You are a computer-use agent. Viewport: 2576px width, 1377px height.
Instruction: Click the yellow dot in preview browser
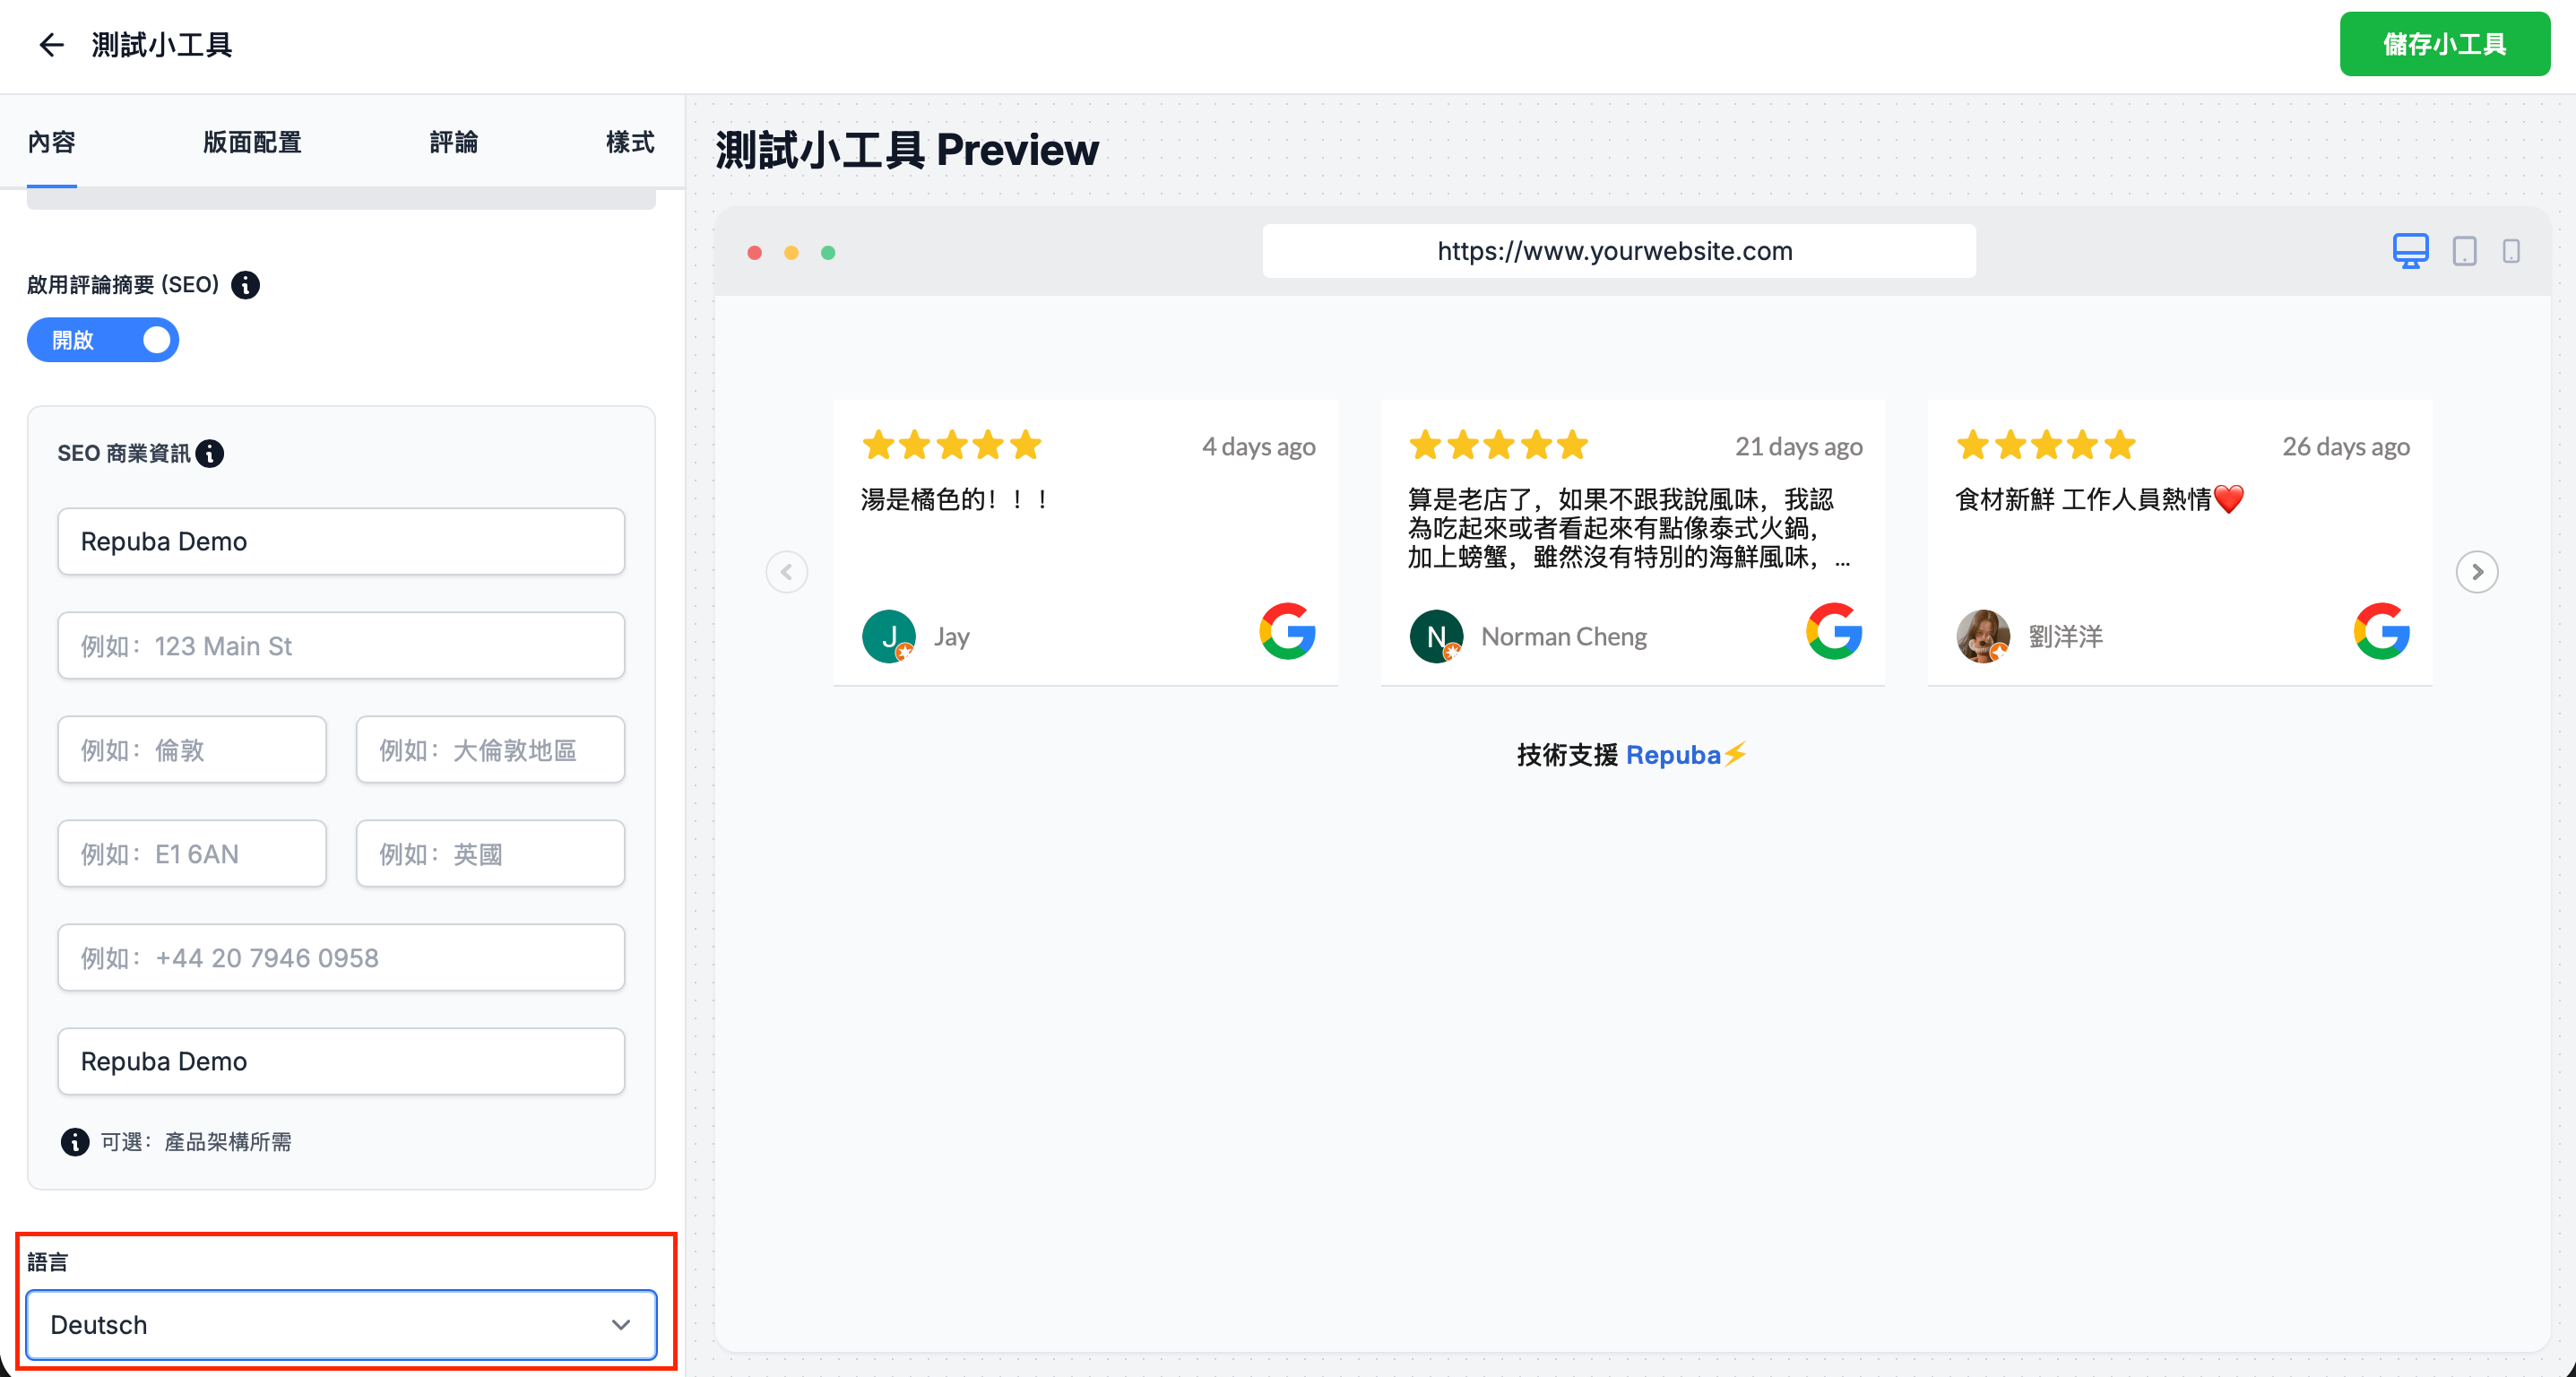tap(791, 253)
